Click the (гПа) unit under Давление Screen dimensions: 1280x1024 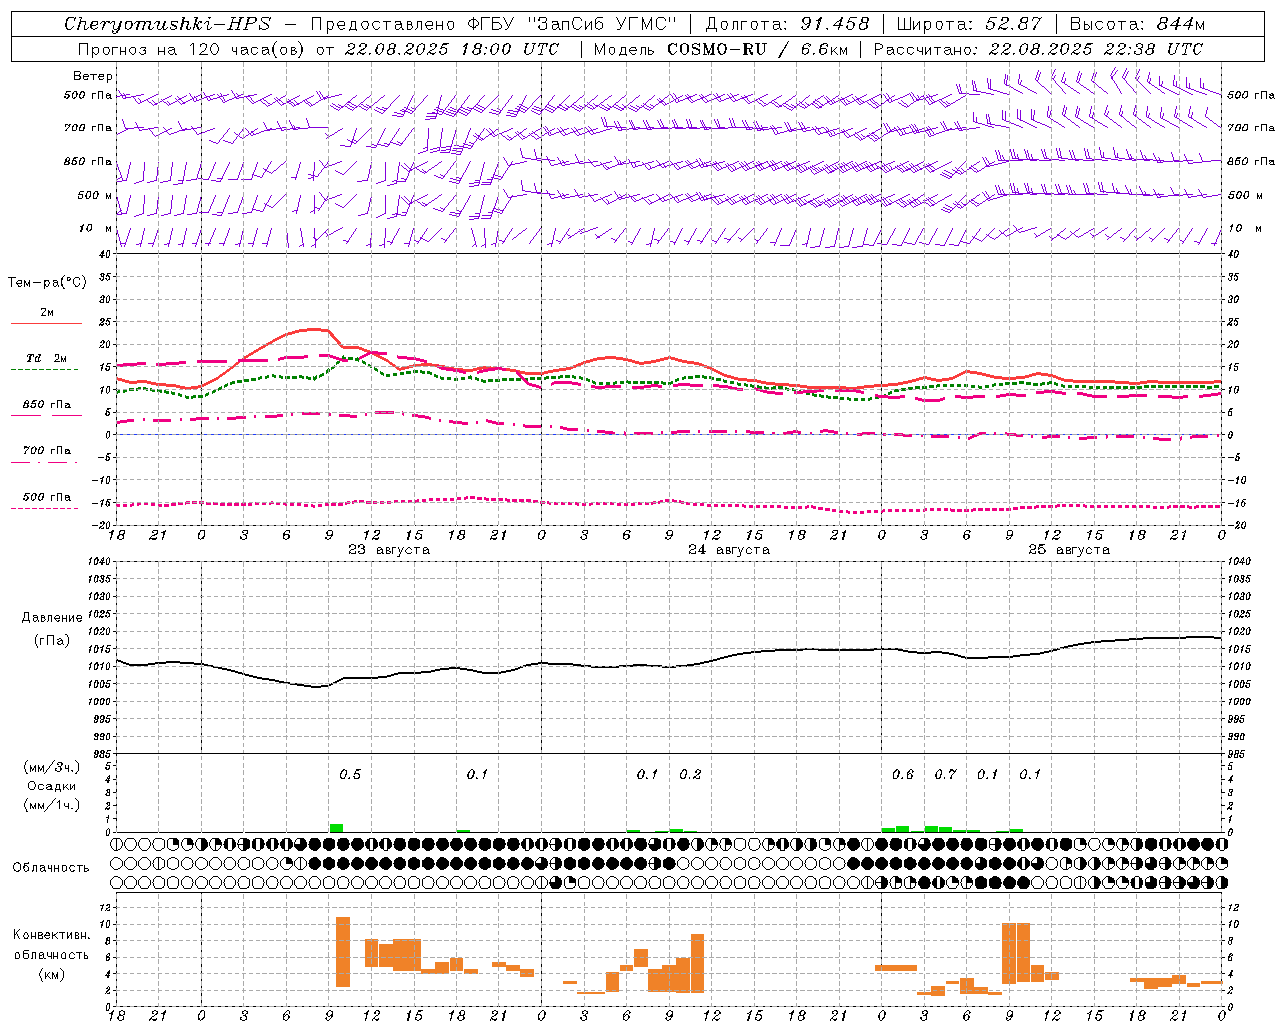point(52,641)
